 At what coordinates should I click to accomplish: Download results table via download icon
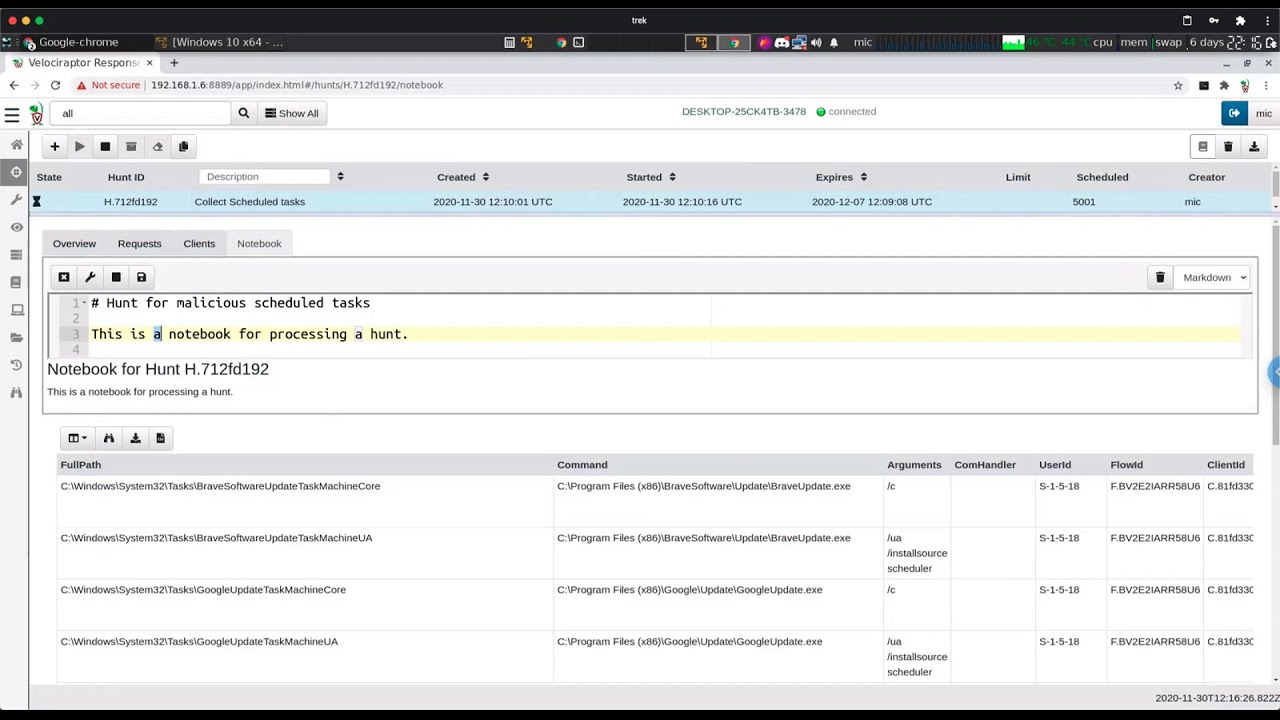[x=135, y=438]
